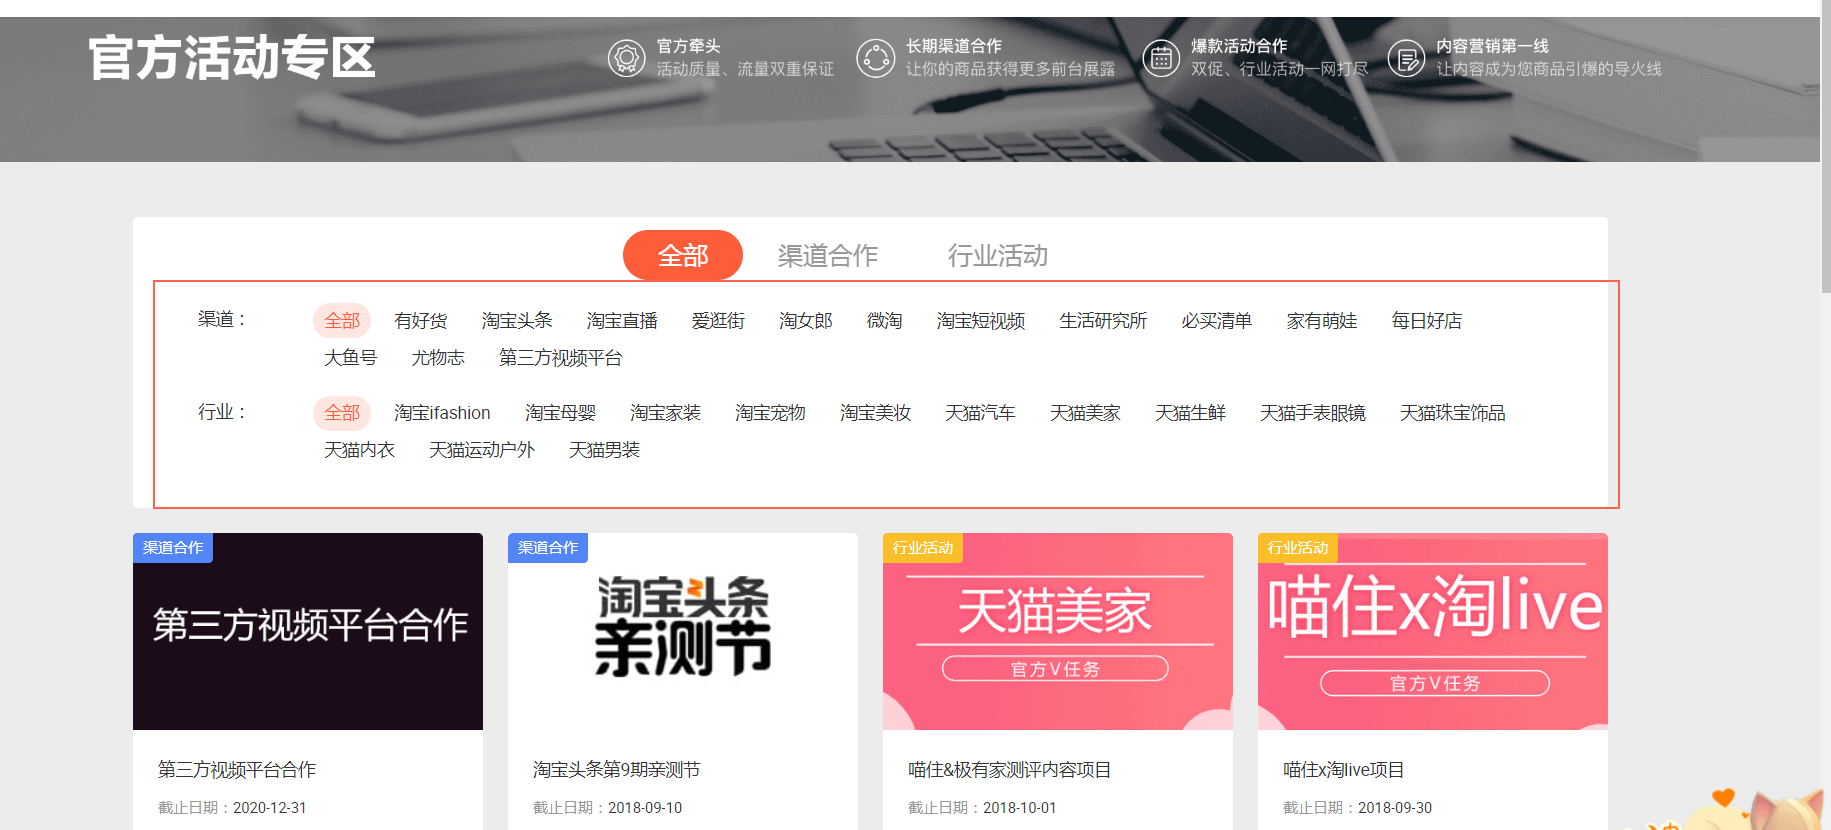Image resolution: width=1831 pixels, height=830 pixels.
Task: Click the 淘宝头条第9期亲测节 title
Action: point(617,769)
